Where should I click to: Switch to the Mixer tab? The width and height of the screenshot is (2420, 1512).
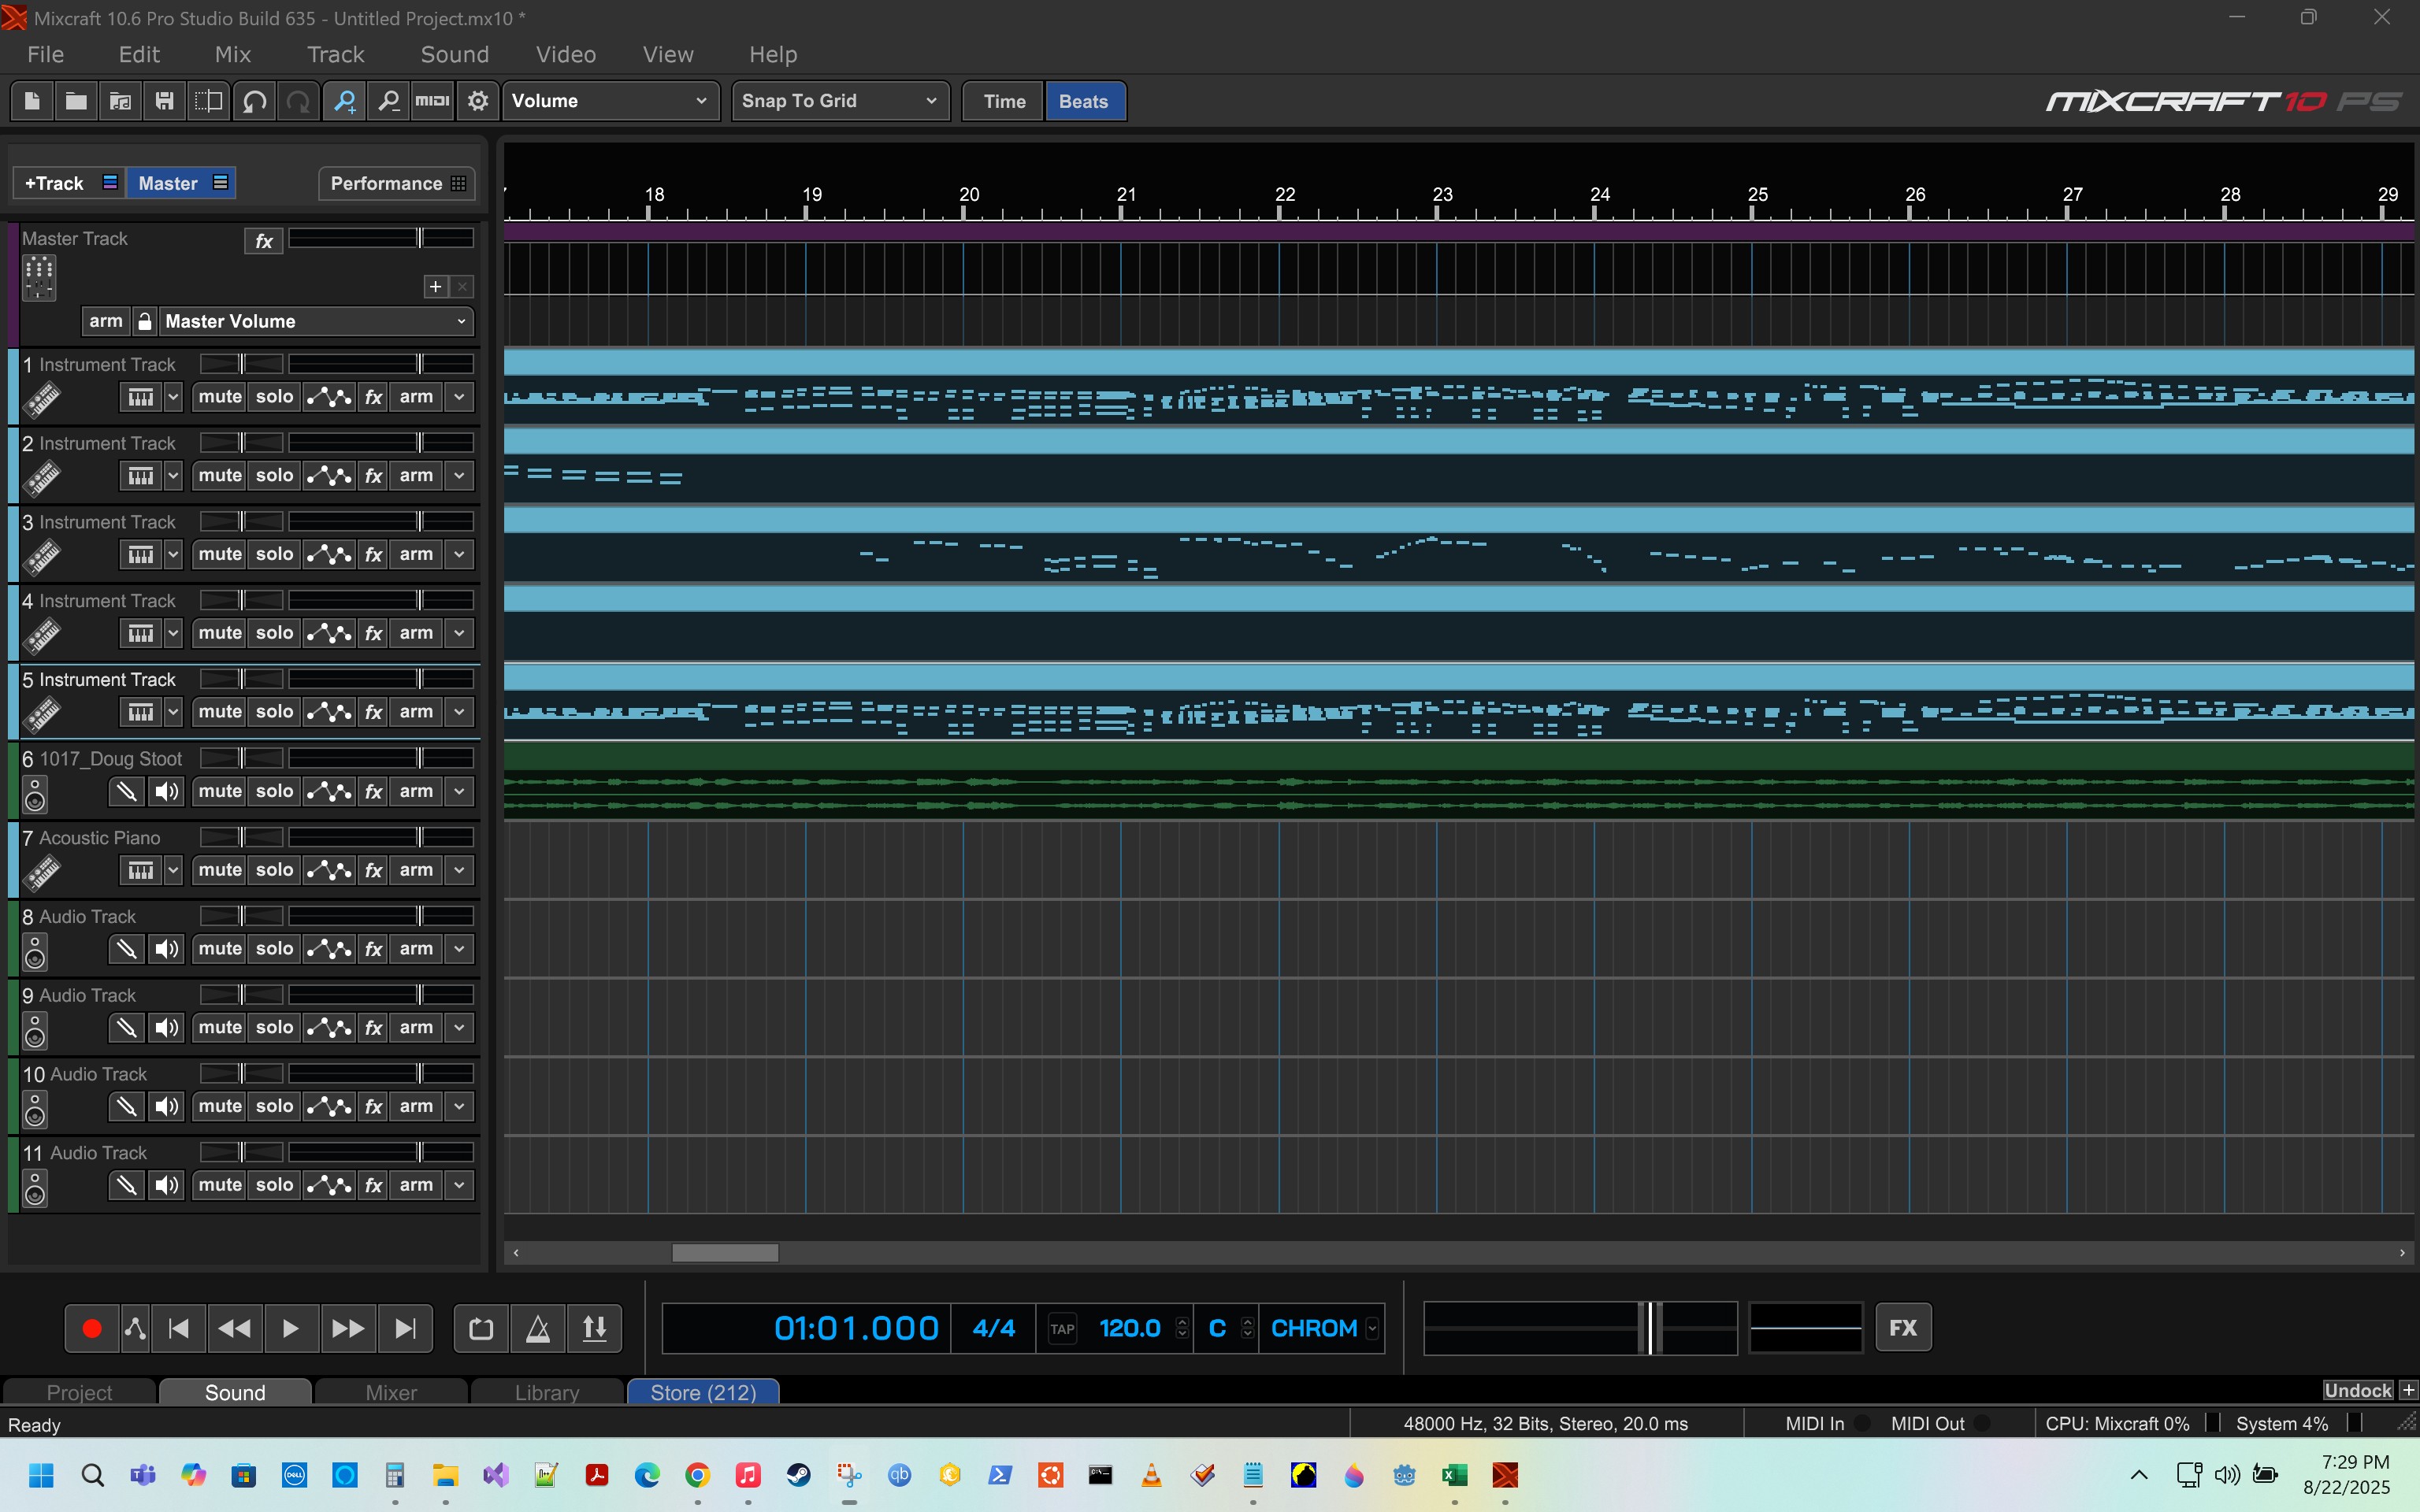pos(391,1392)
